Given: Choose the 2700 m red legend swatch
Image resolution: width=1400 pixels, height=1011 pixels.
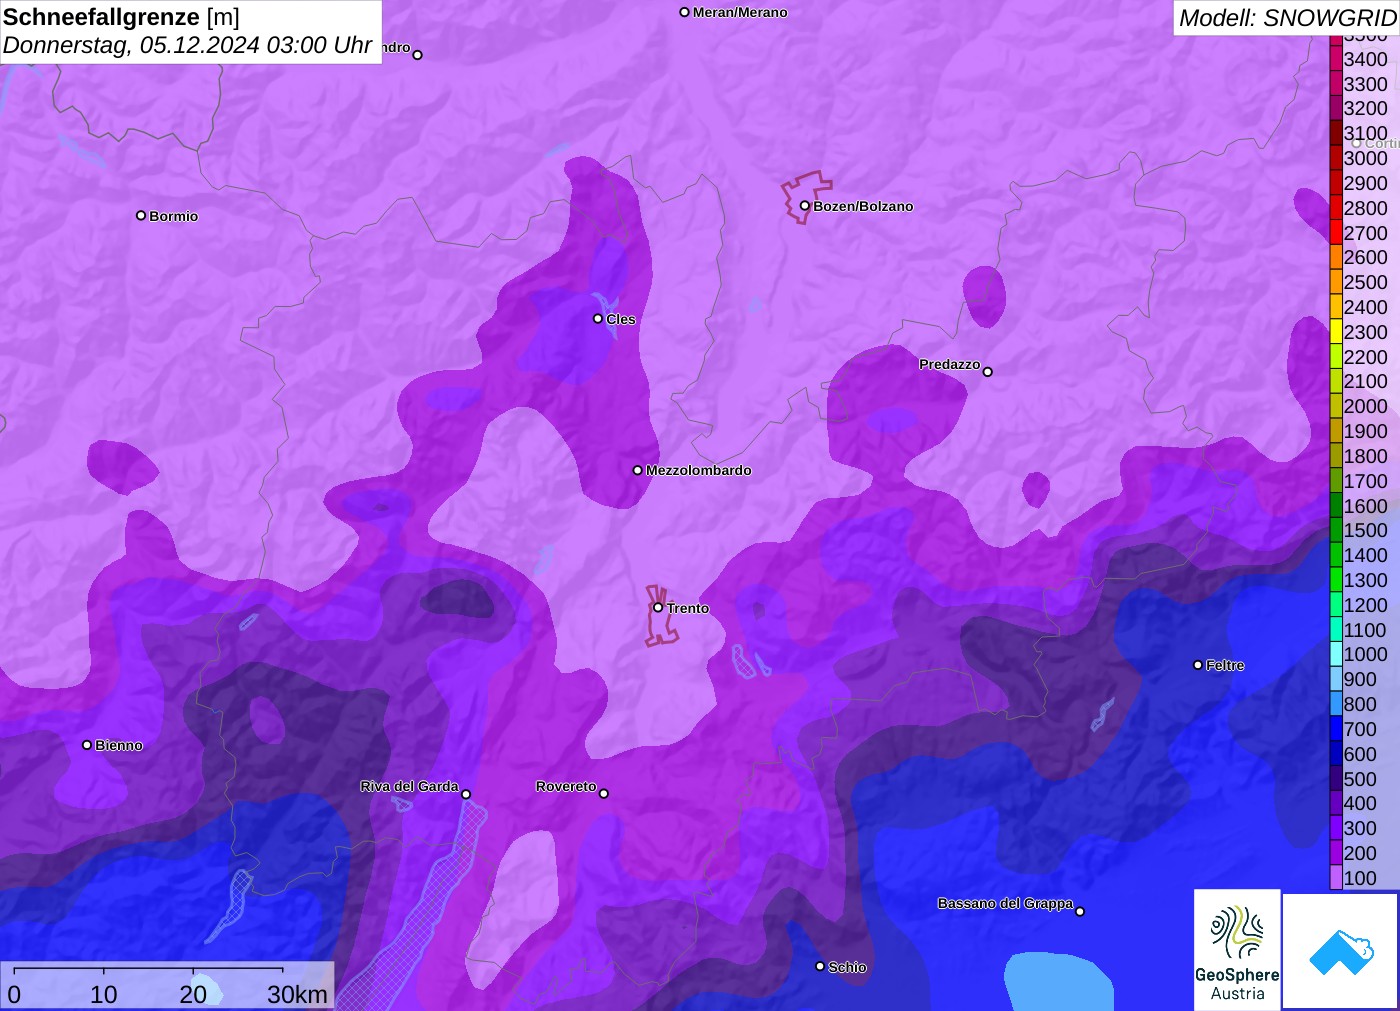Looking at the screenshot, I should pos(1336,233).
